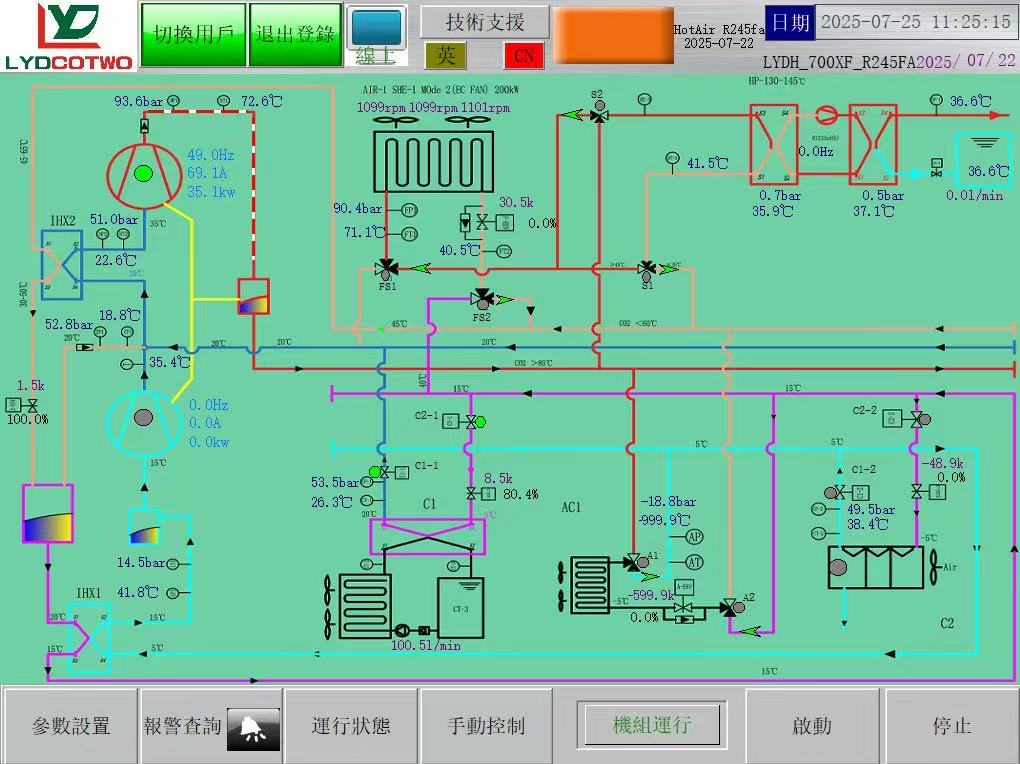The height and width of the screenshot is (764, 1020).
Task: Switch language to English button
Action: (x=446, y=55)
